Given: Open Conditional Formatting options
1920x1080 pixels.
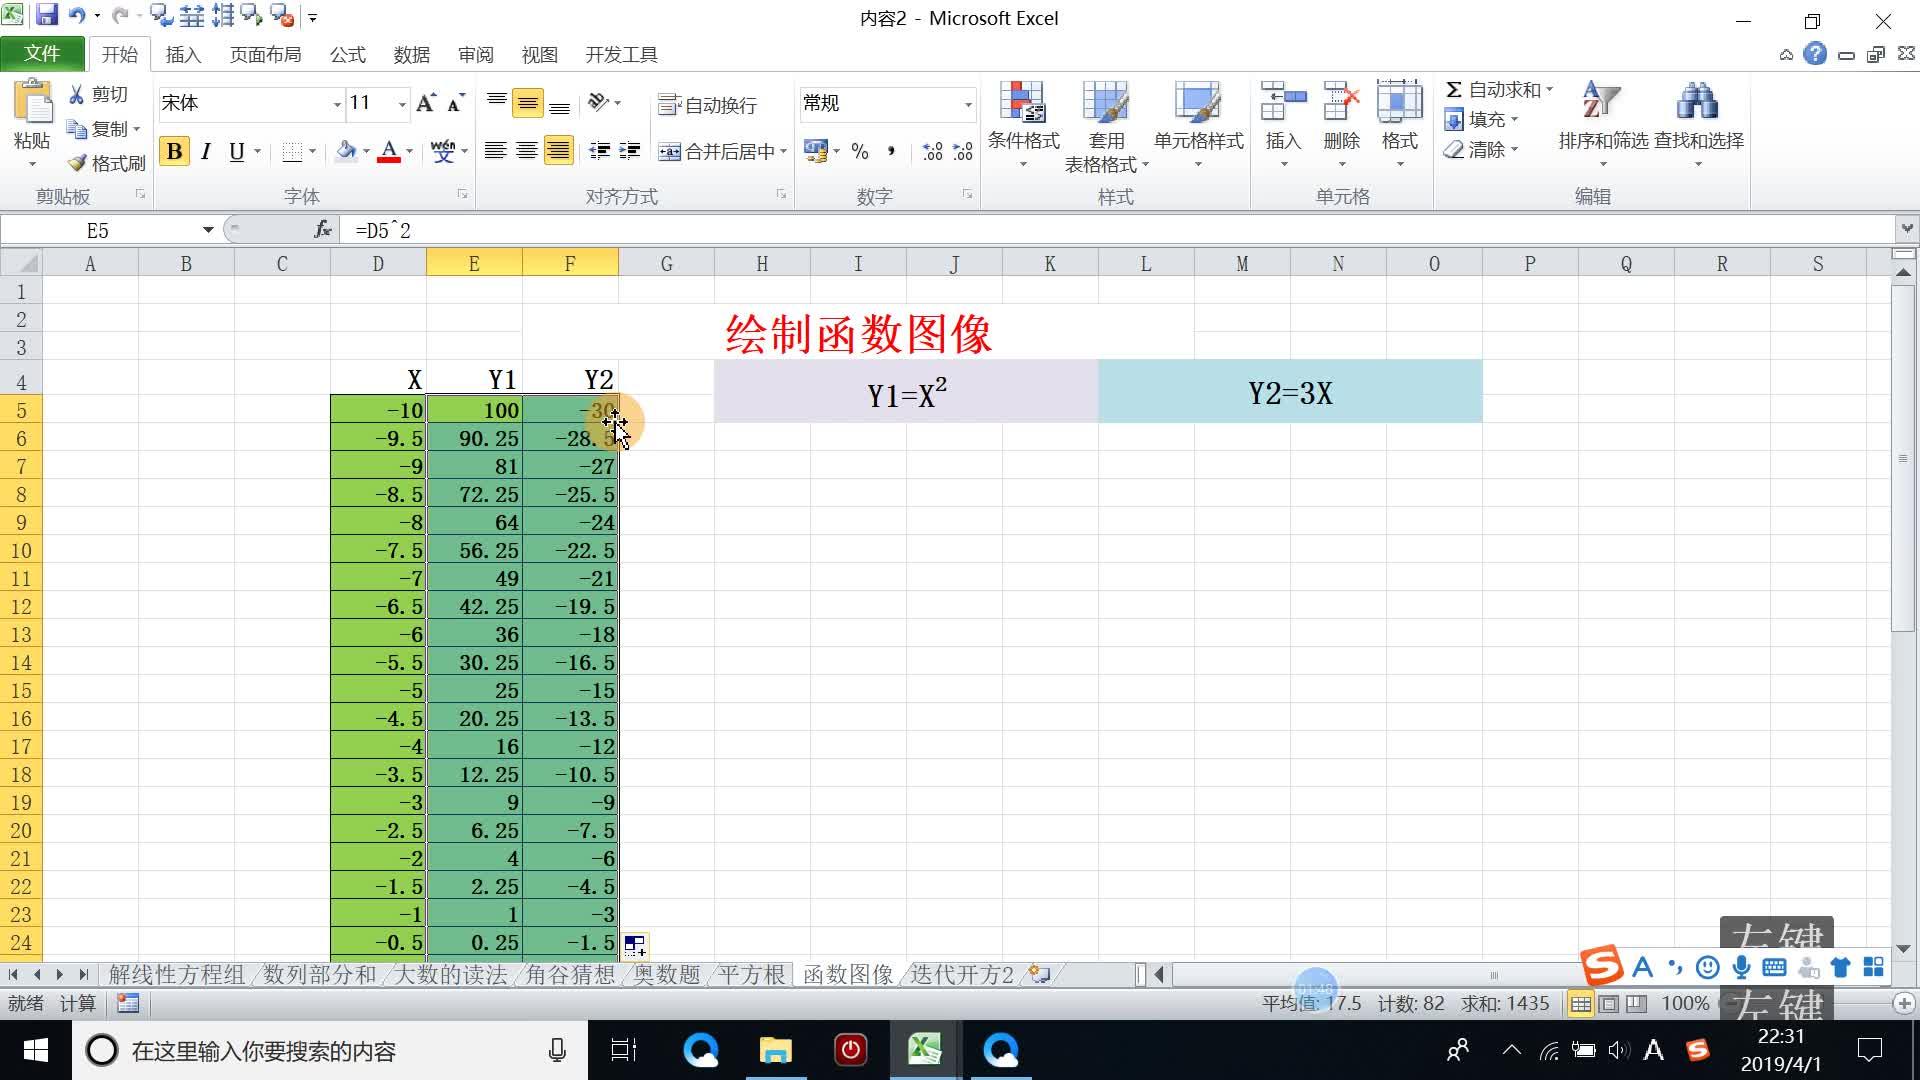Looking at the screenshot, I should pyautogui.click(x=1022, y=120).
